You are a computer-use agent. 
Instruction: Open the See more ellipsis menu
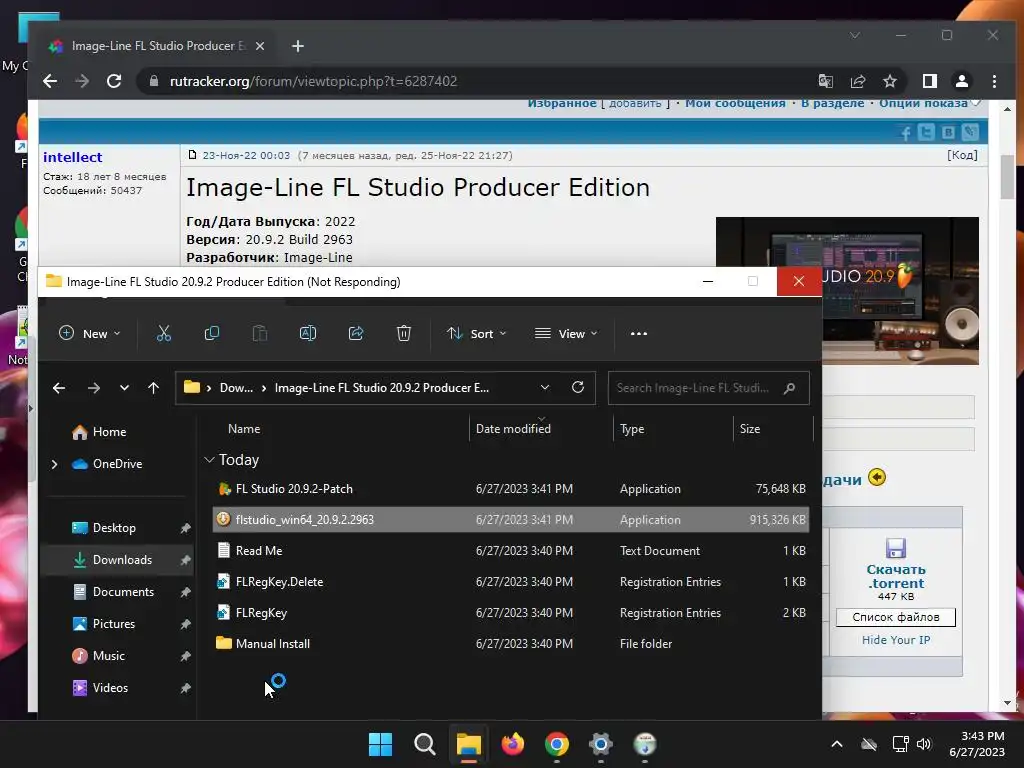pyautogui.click(x=639, y=334)
